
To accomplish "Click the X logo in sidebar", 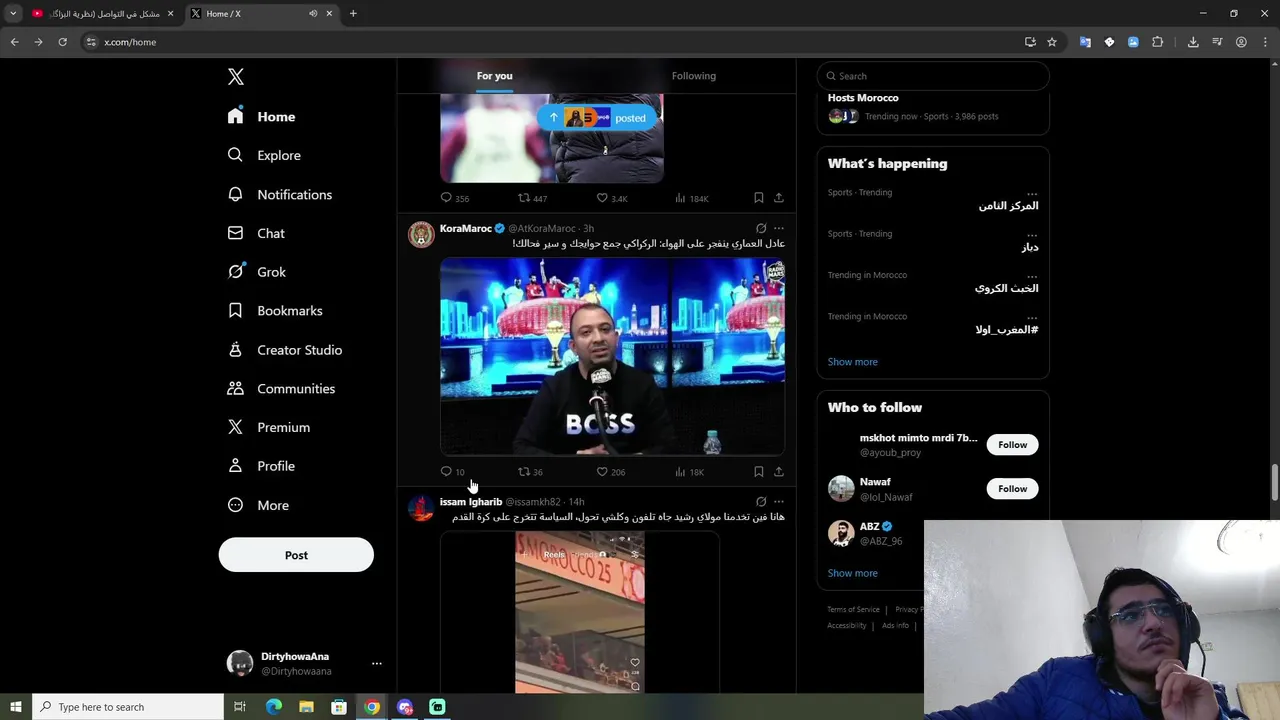I will [x=236, y=77].
